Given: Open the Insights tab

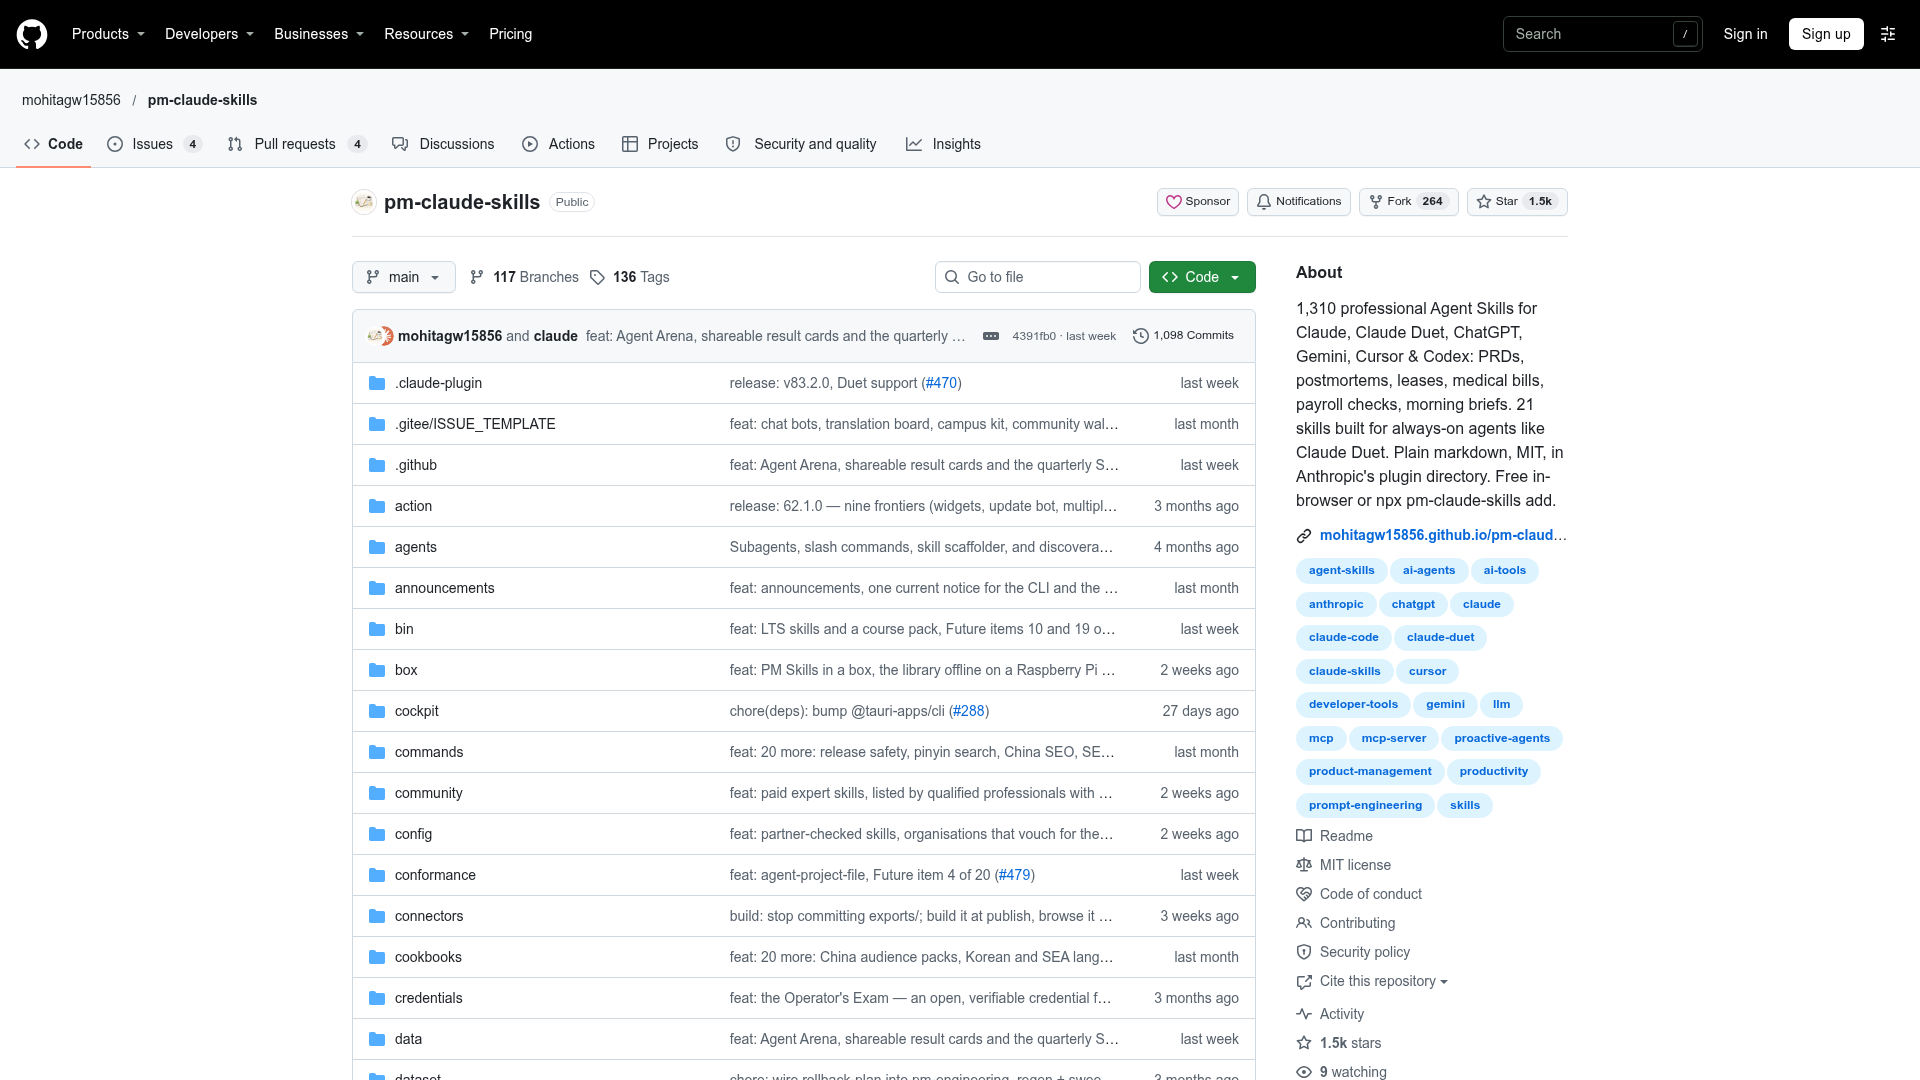Looking at the screenshot, I should (943, 144).
